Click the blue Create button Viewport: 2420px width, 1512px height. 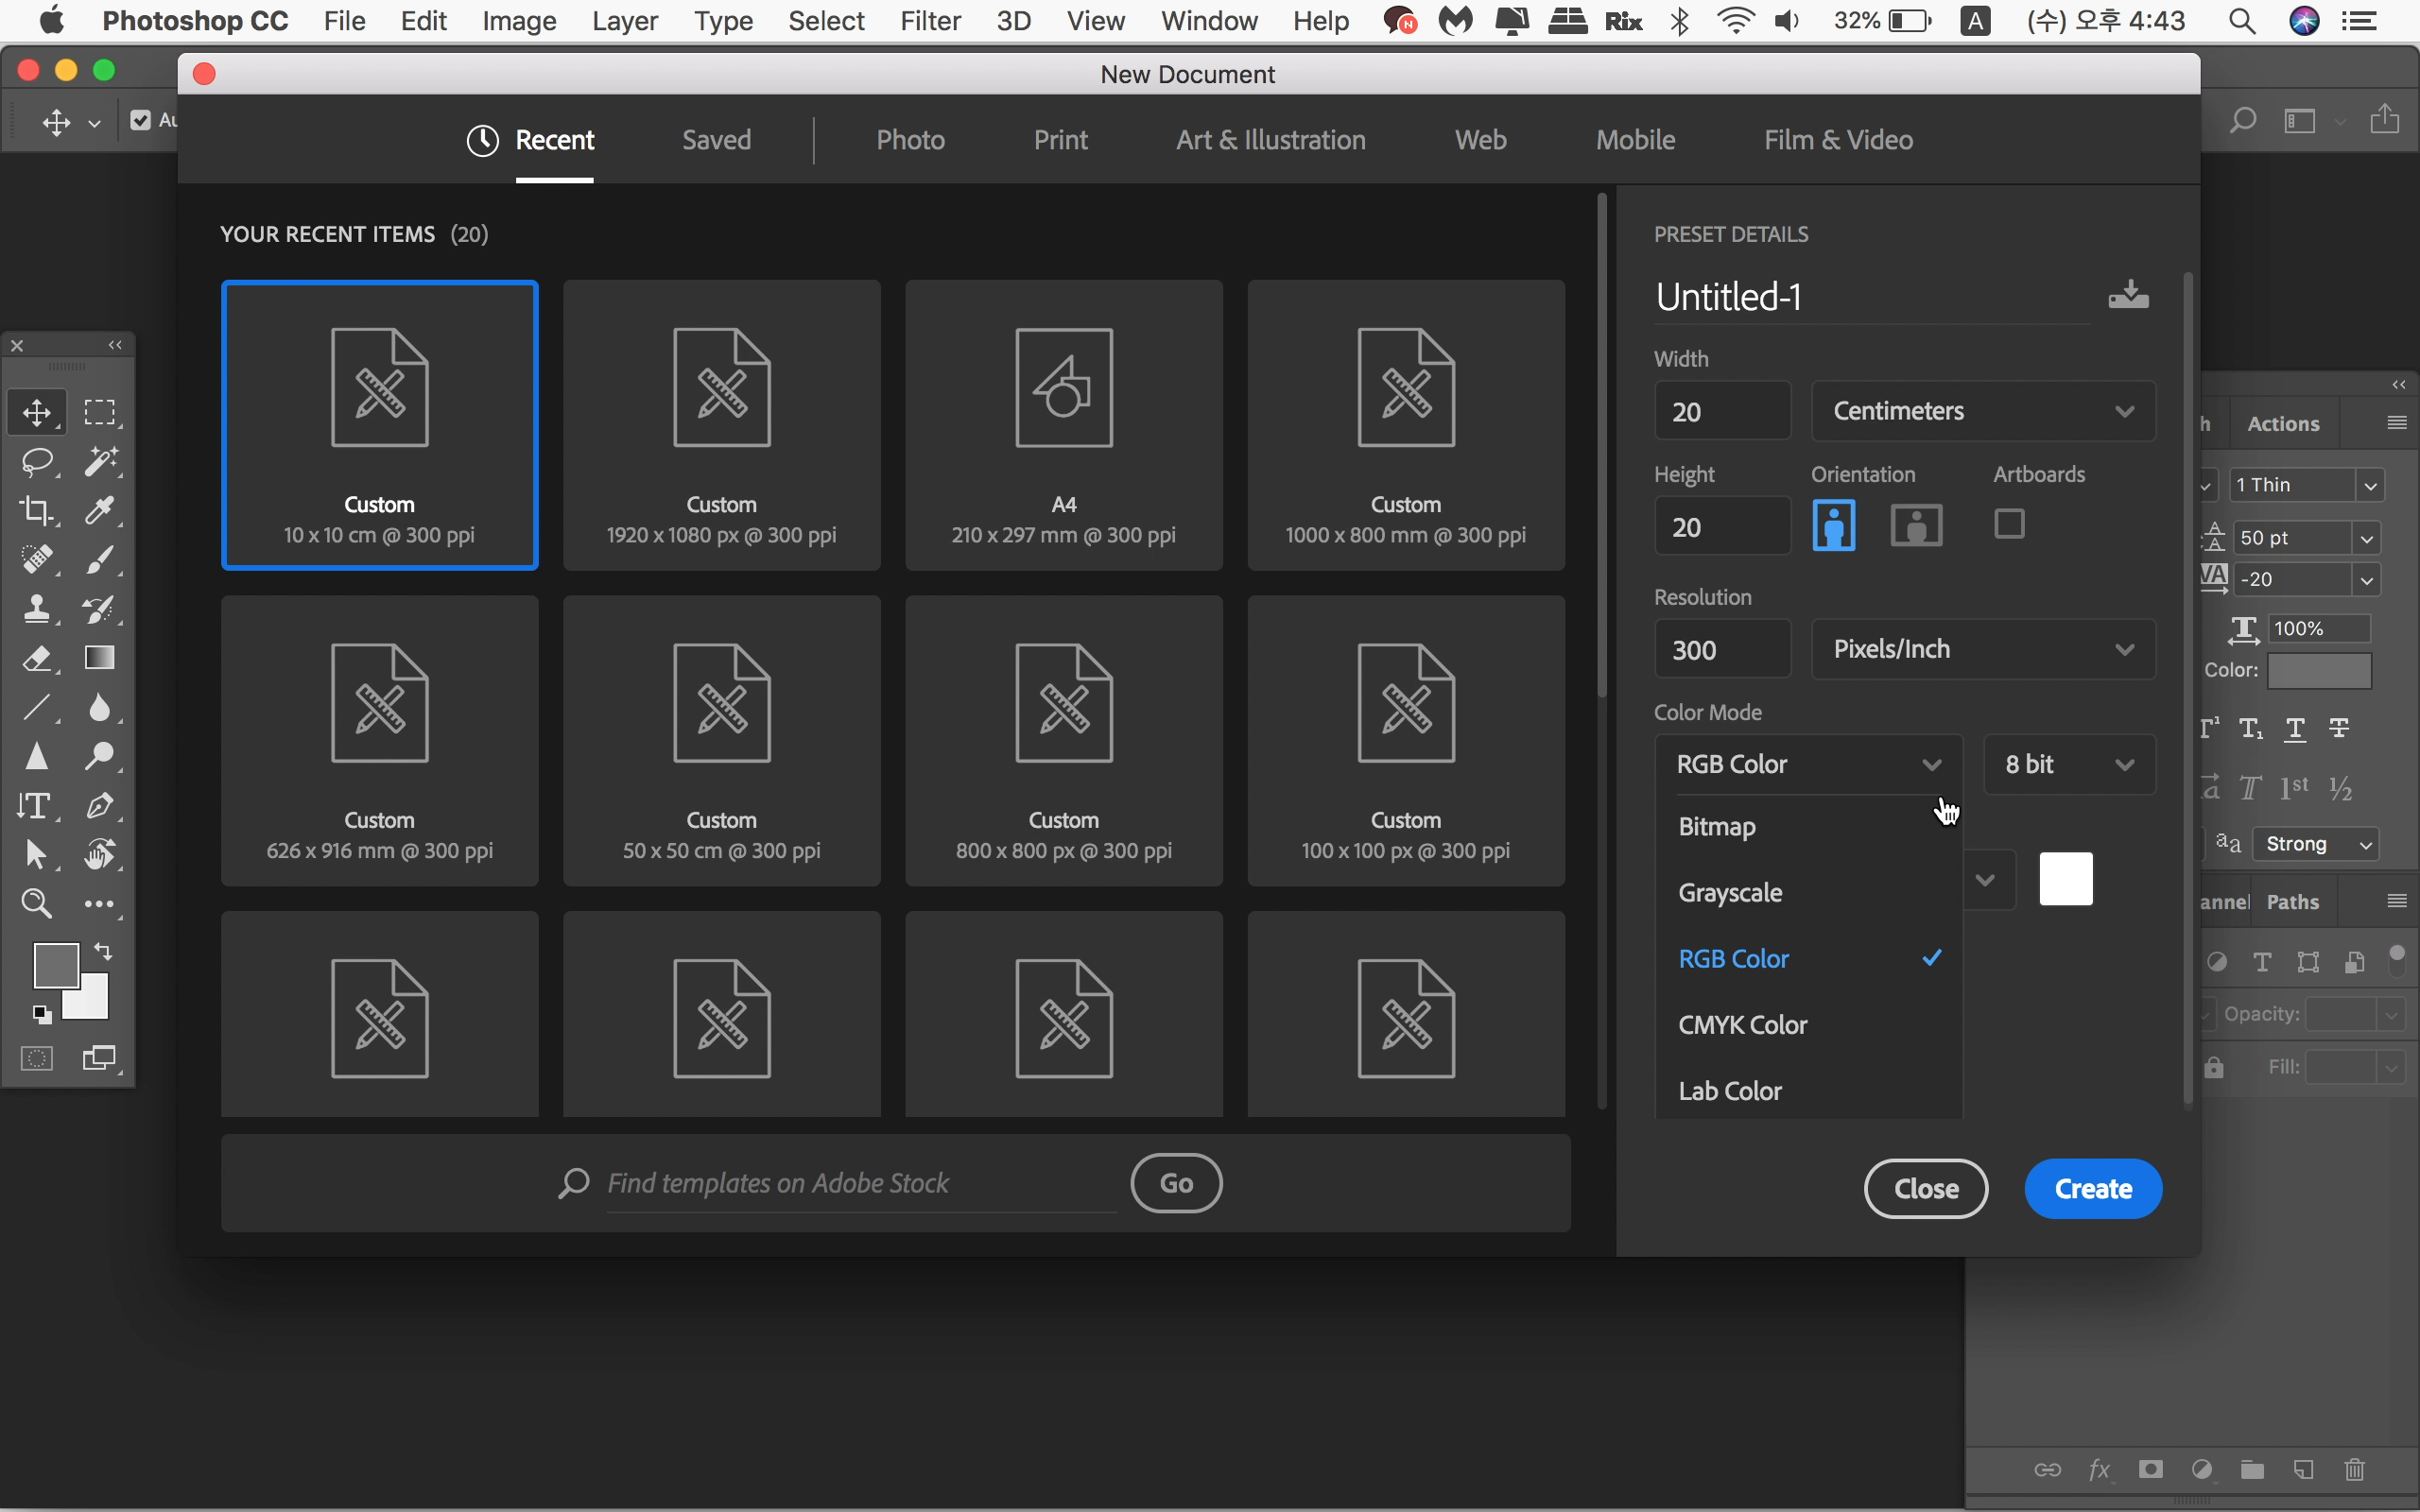[2093, 1189]
